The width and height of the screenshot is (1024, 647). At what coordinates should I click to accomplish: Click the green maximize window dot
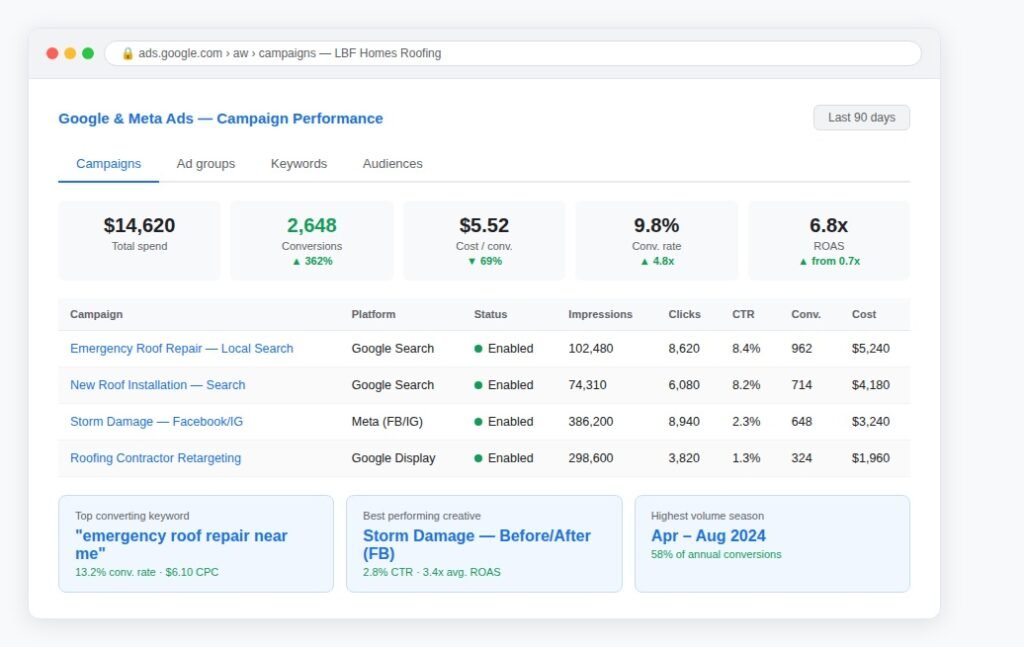pos(88,54)
